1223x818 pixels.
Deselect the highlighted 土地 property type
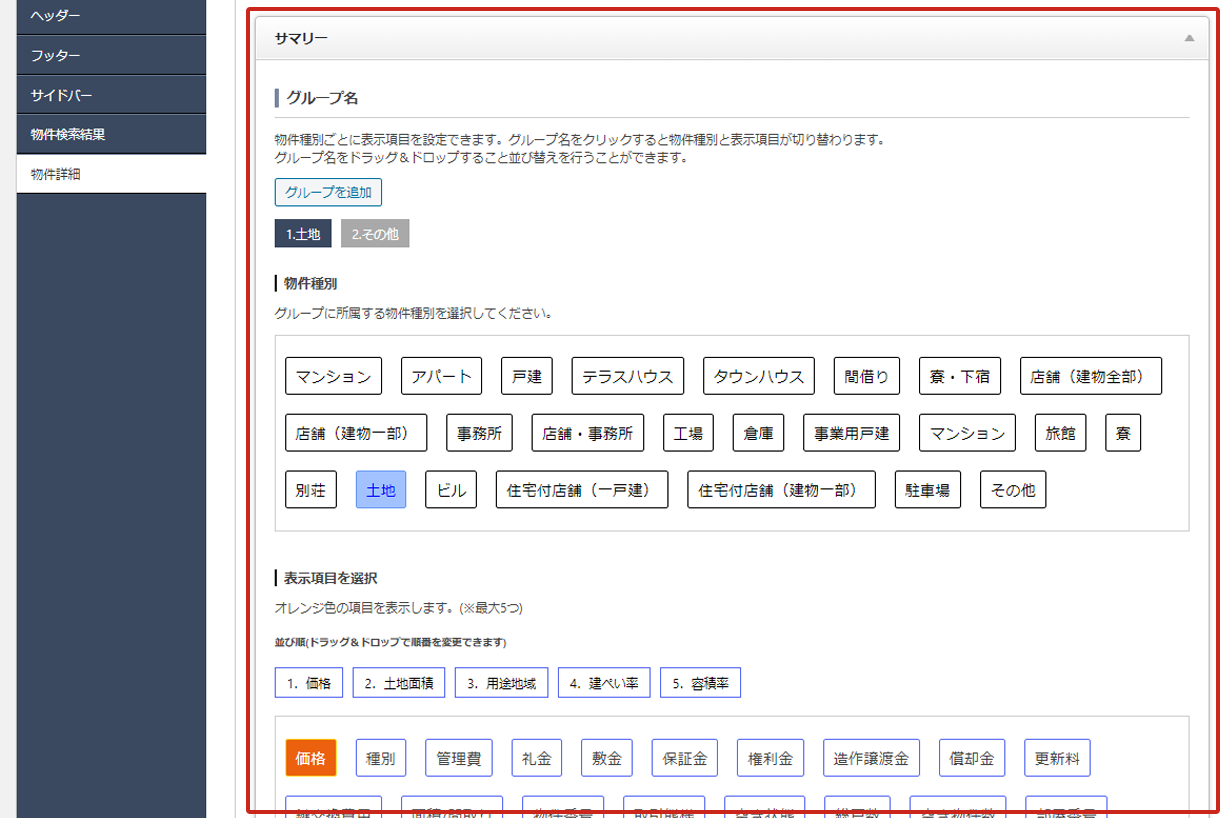381,490
